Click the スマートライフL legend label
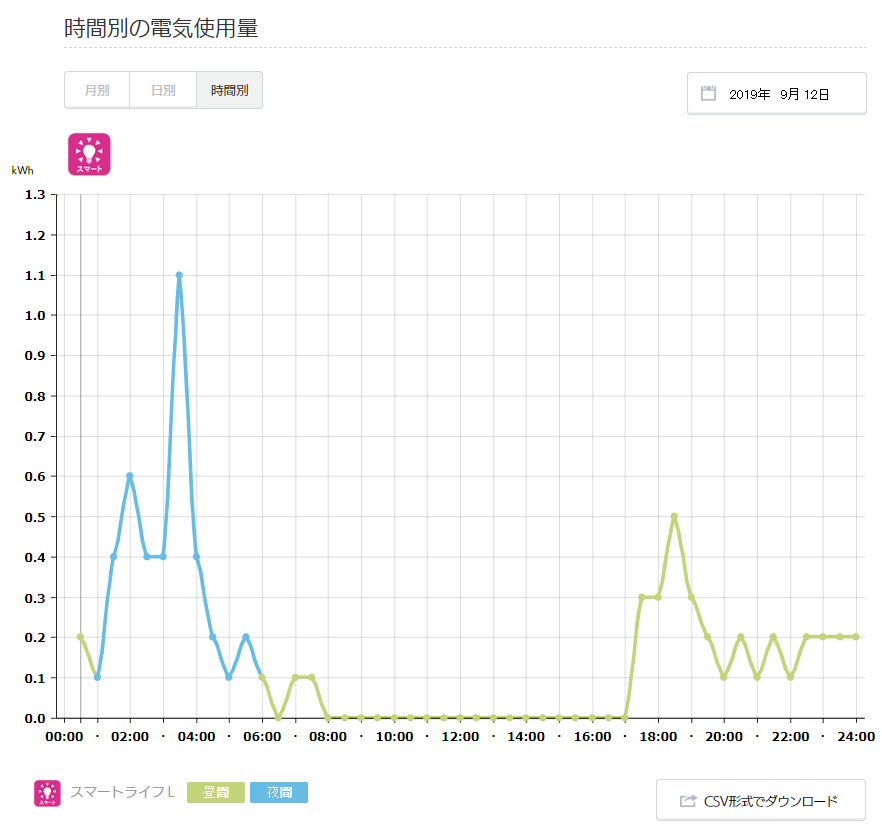This screenshot has width=882, height=835. 123,792
